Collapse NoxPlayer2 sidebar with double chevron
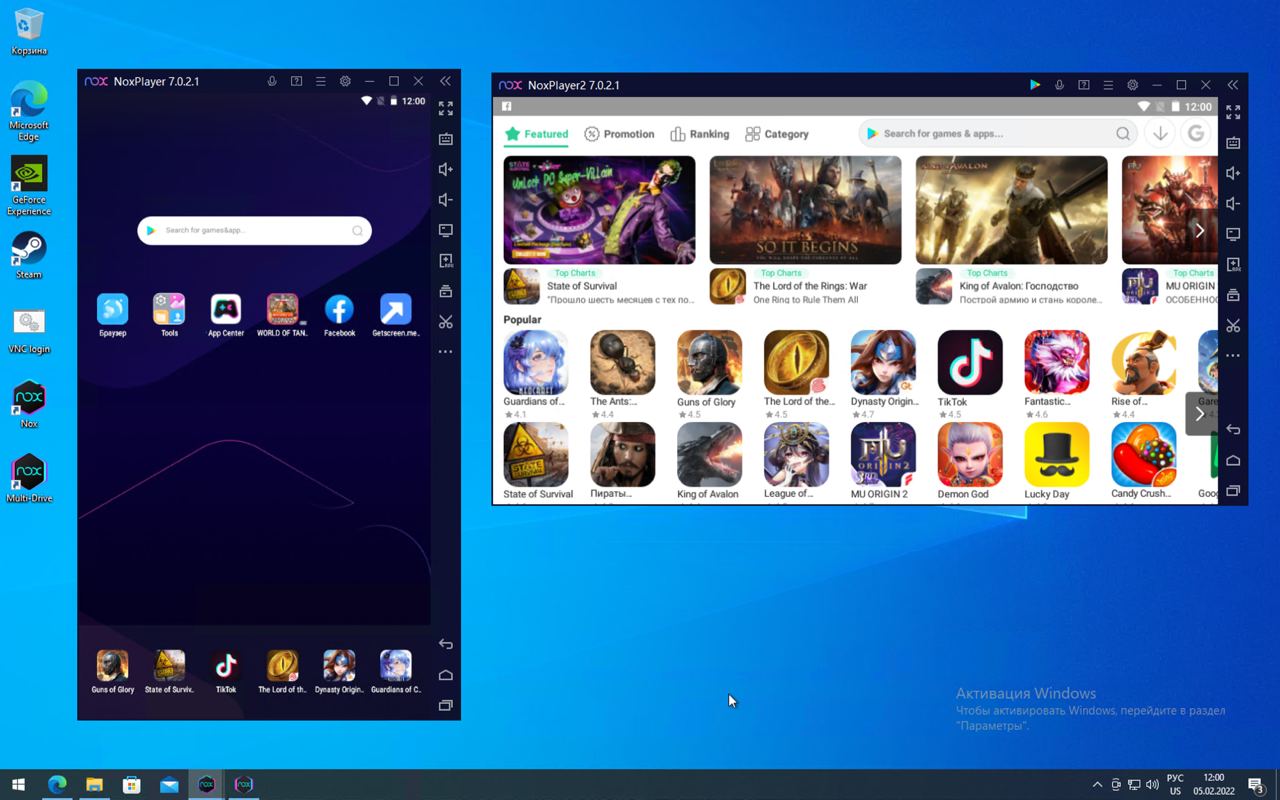This screenshot has height=800, width=1280. coord(1233,85)
